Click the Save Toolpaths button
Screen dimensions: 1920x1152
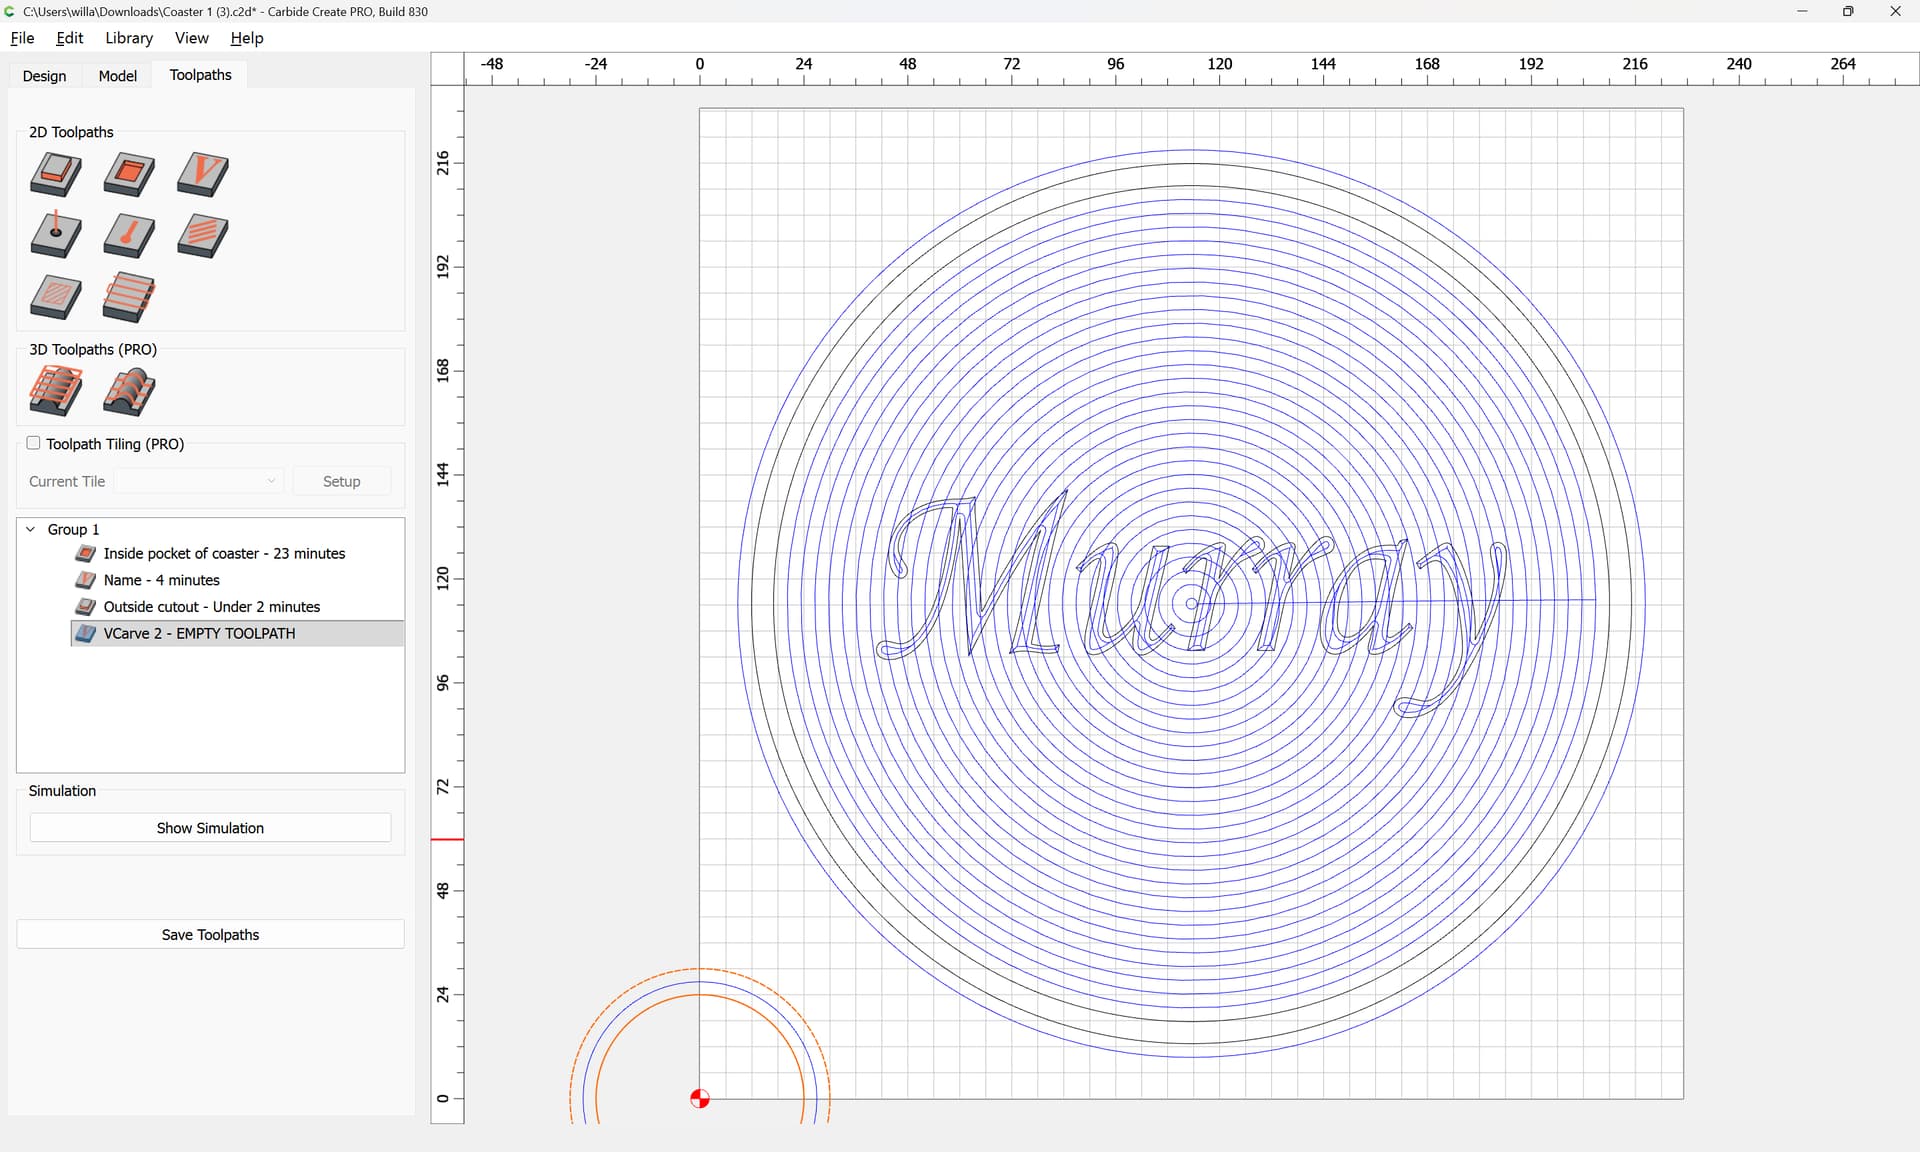pos(210,935)
